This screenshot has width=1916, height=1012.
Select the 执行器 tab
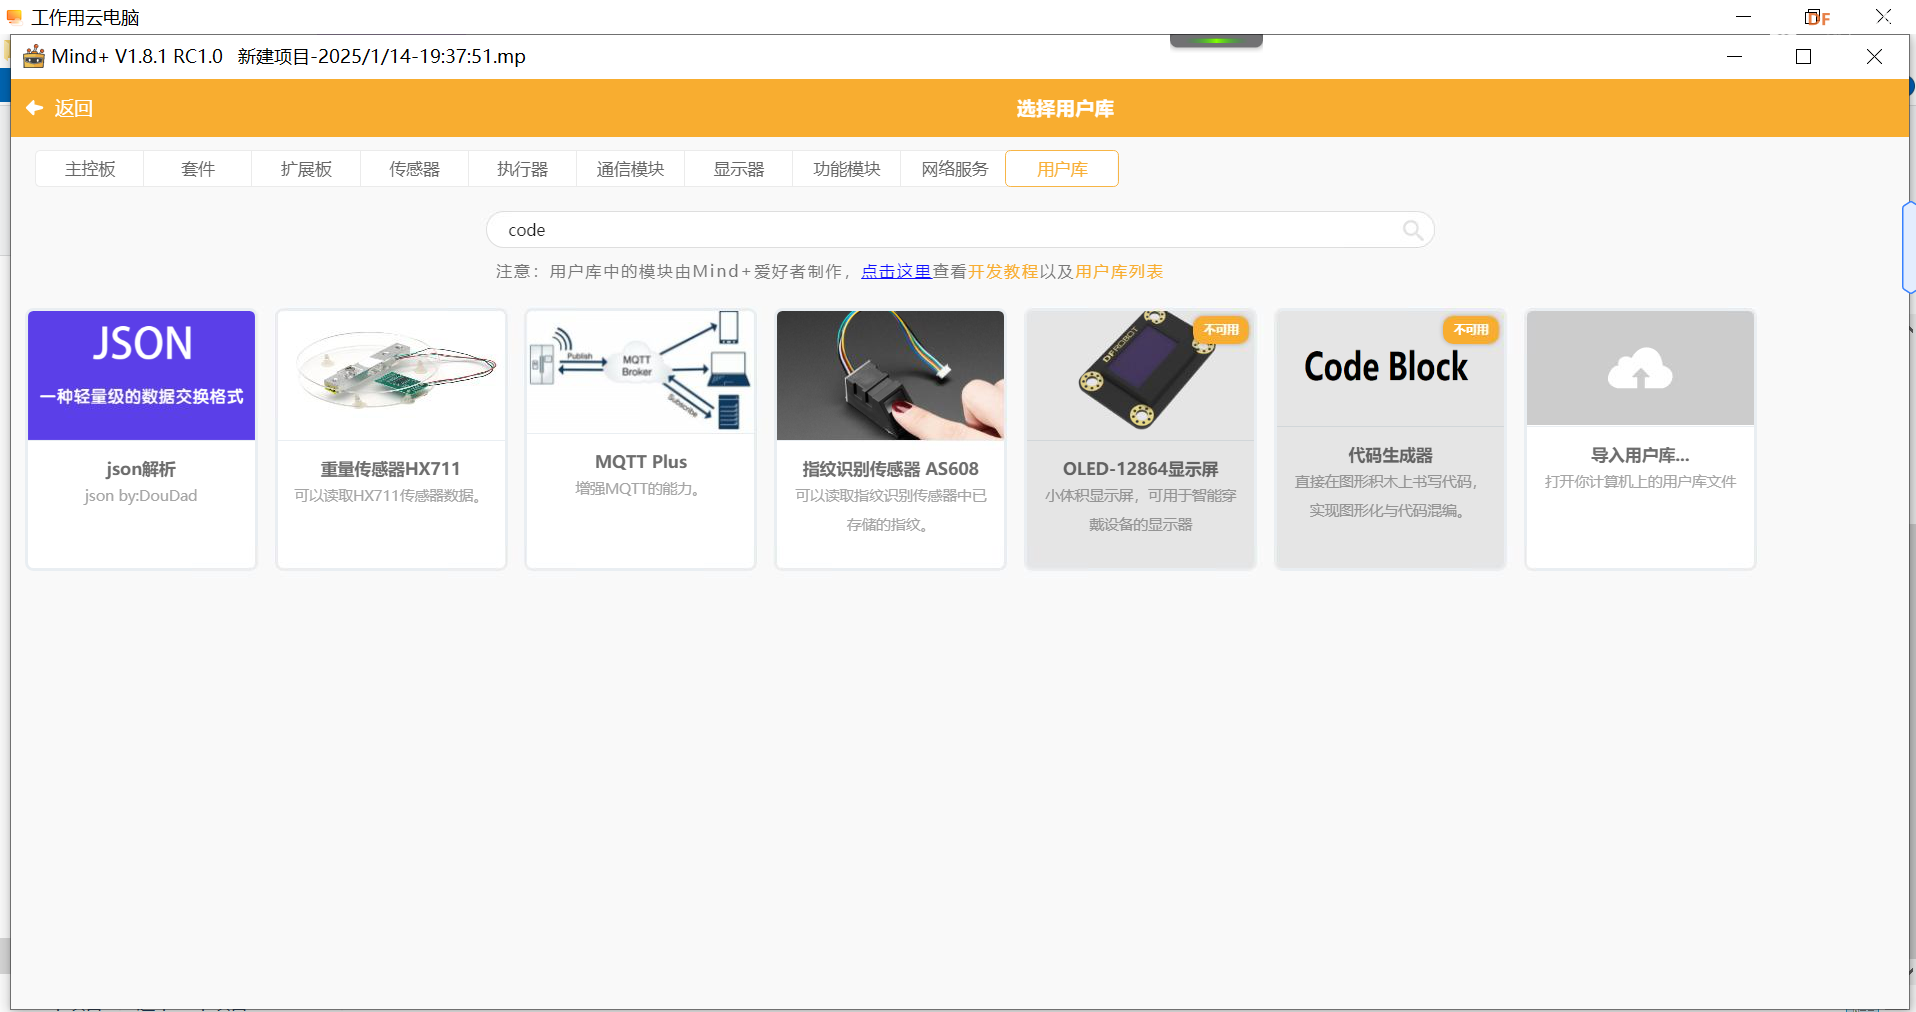pos(522,169)
